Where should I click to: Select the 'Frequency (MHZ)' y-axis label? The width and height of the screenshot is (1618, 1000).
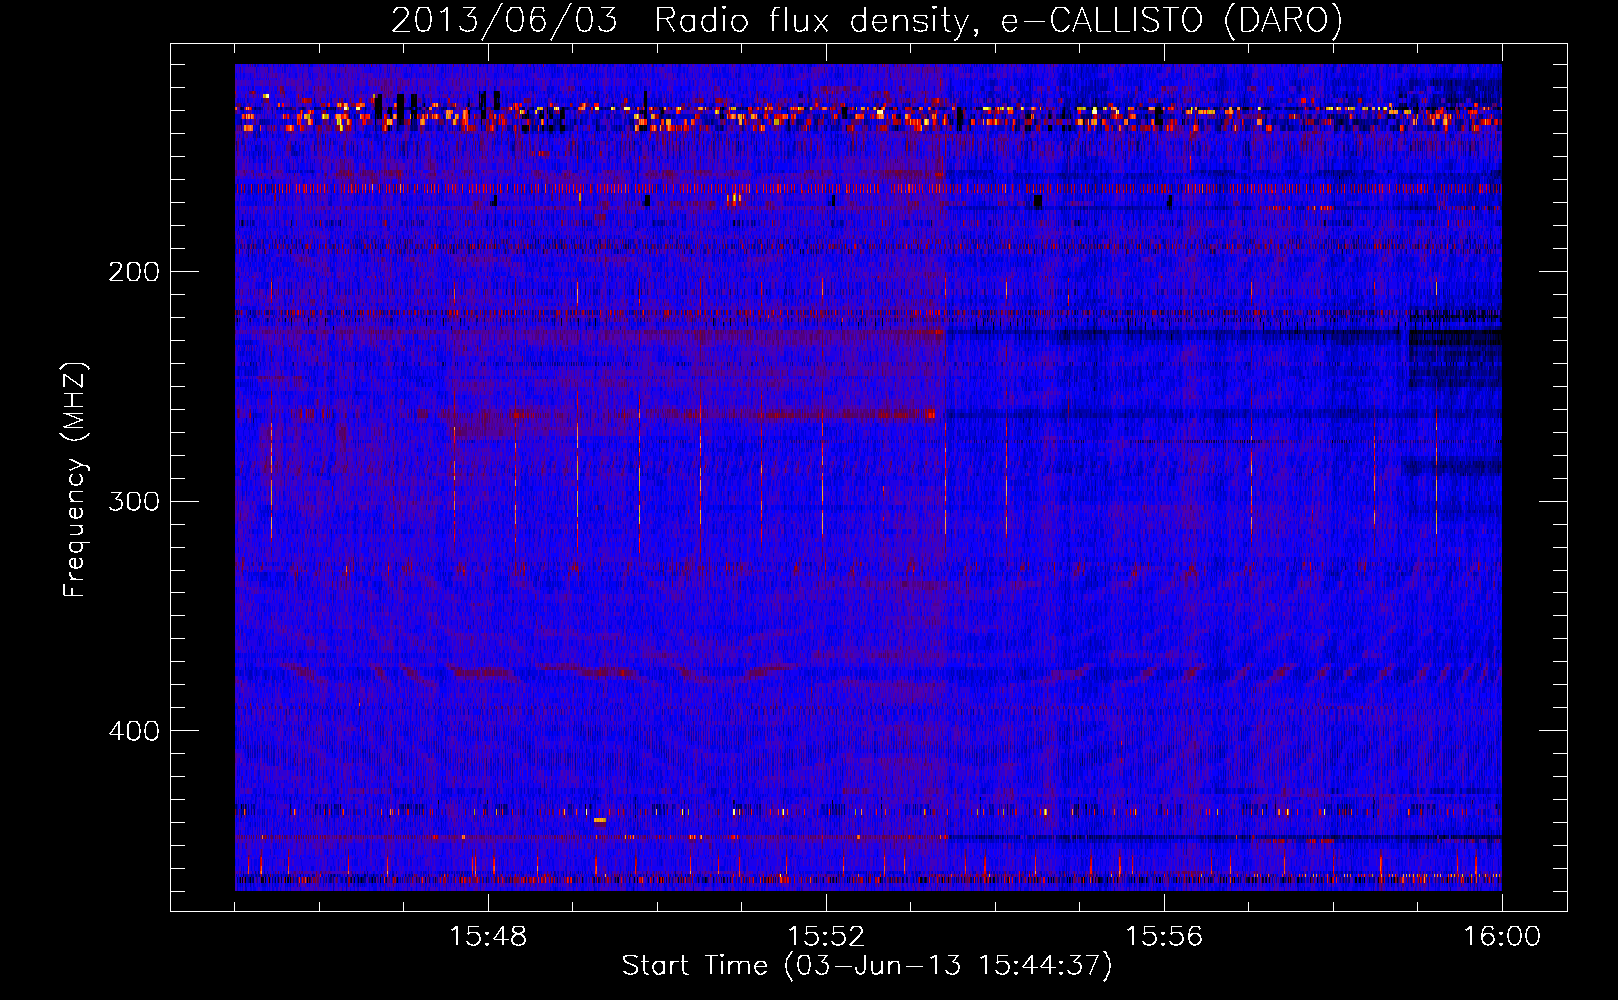75,480
